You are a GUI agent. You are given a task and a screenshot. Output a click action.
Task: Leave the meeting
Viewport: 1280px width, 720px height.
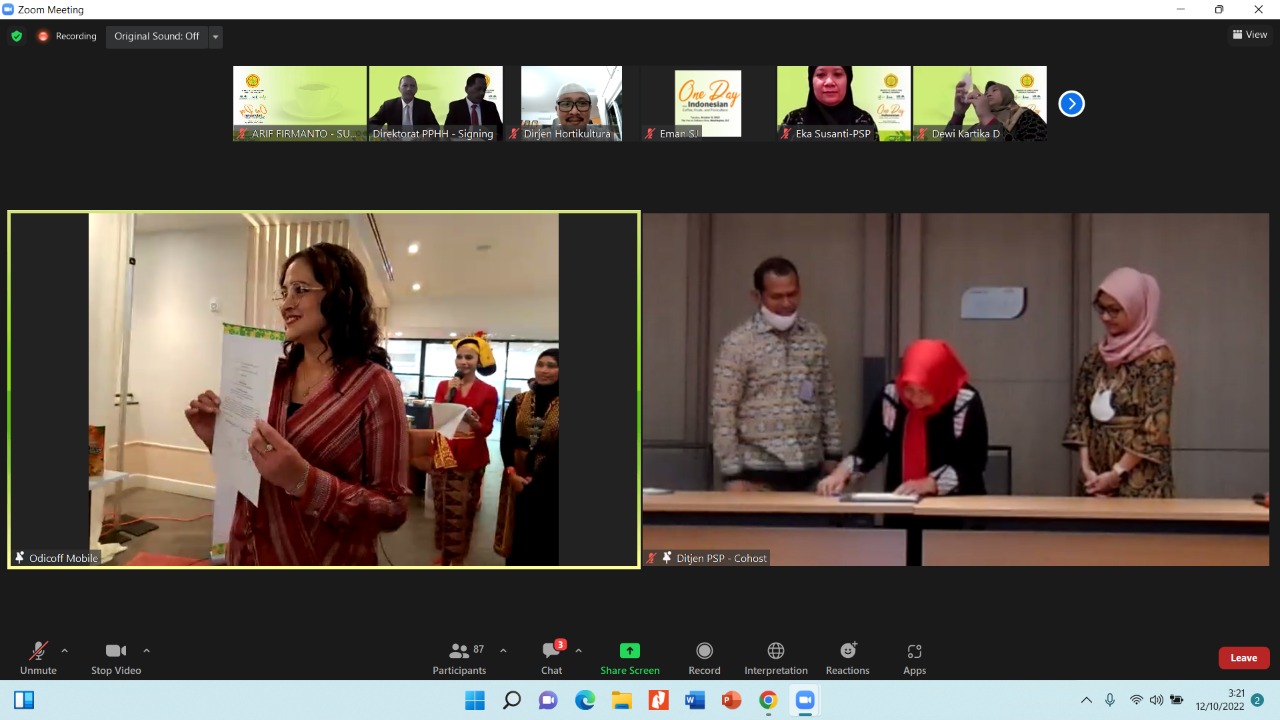(1243, 658)
